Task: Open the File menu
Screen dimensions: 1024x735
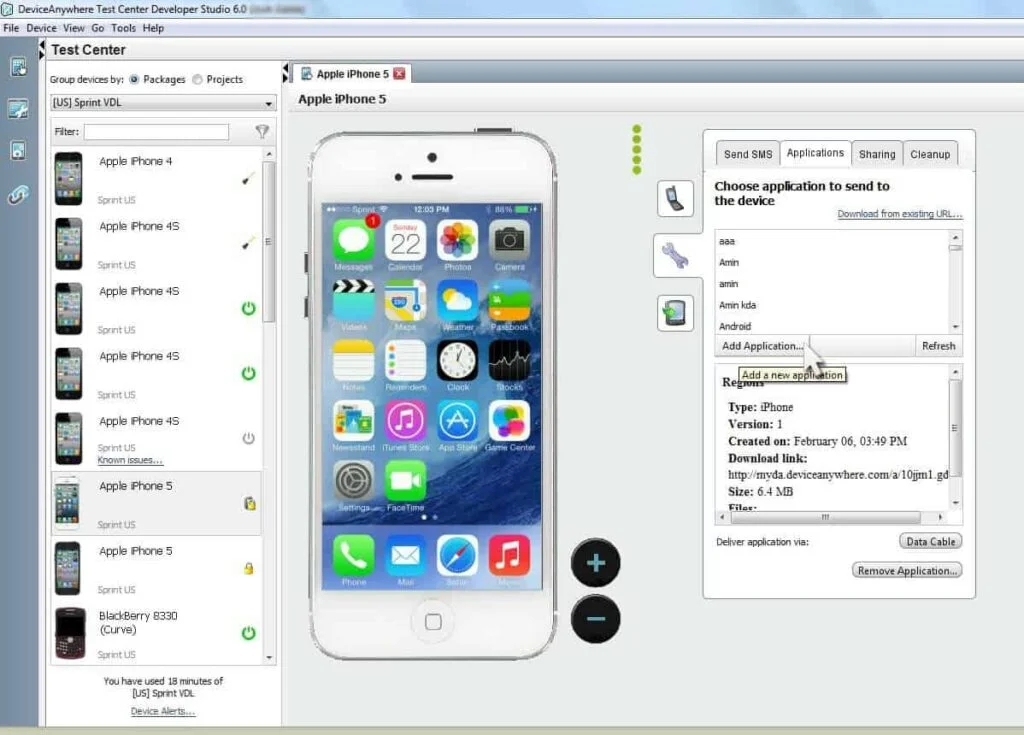Action: tap(11, 28)
